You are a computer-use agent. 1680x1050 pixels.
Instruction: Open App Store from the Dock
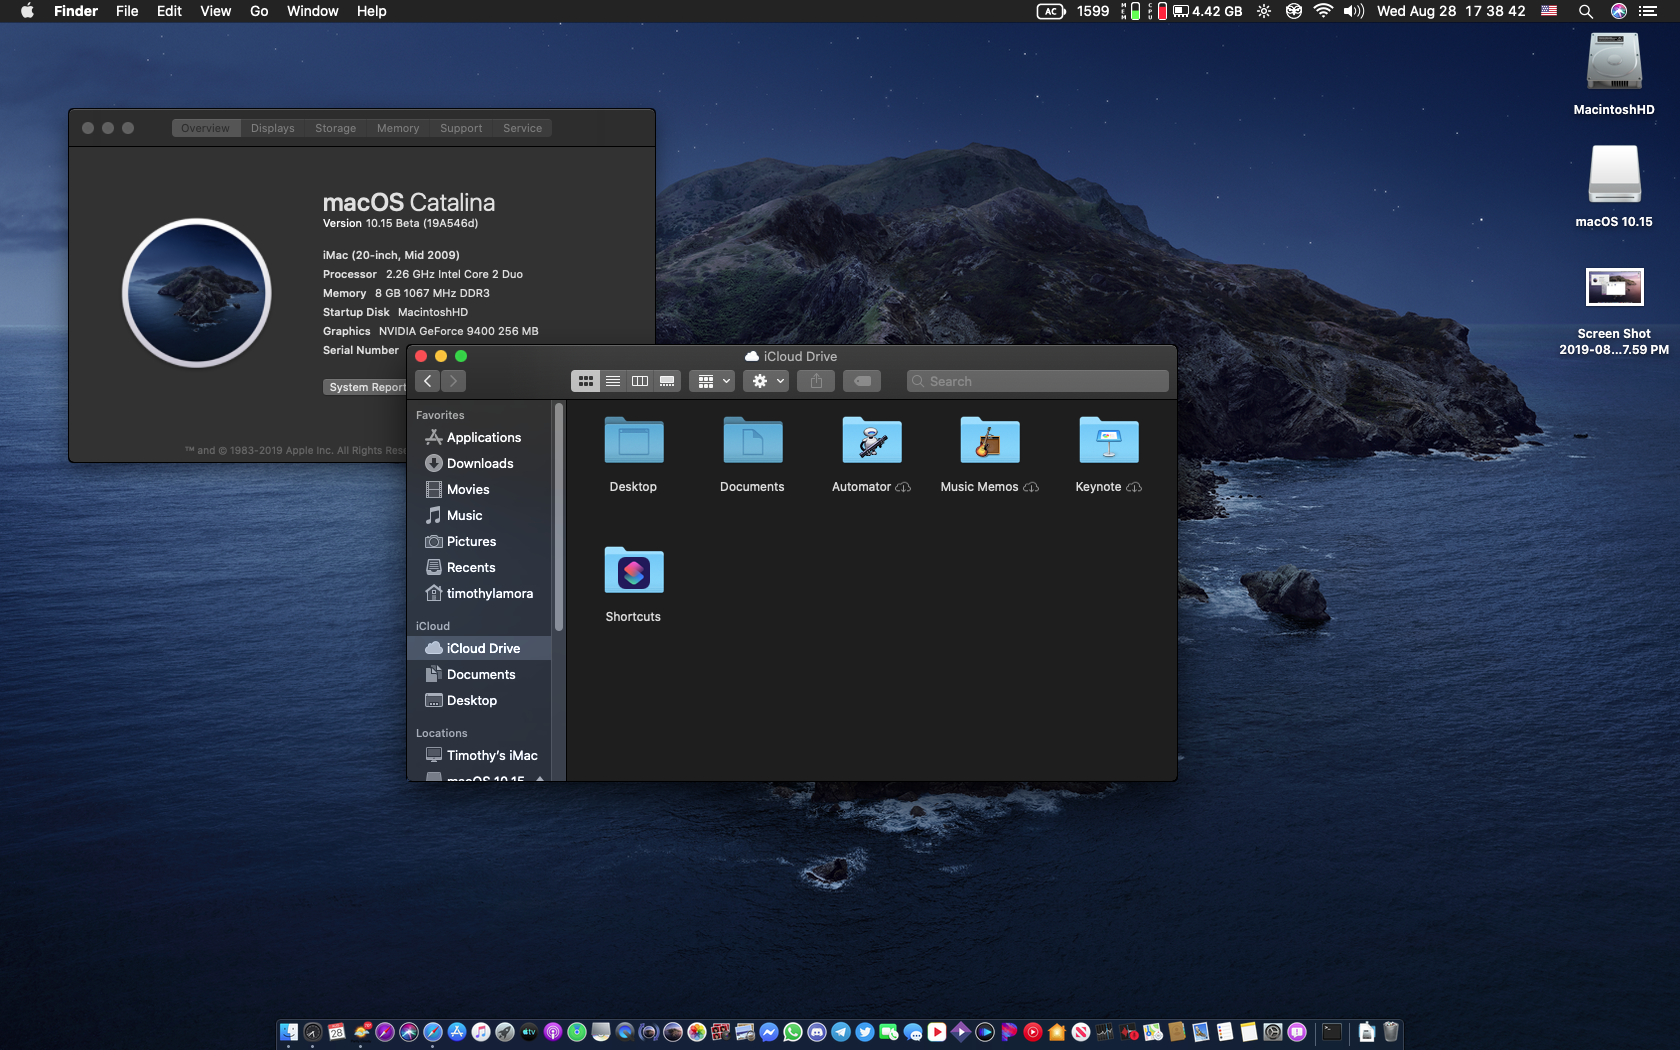pos(457,1032)
